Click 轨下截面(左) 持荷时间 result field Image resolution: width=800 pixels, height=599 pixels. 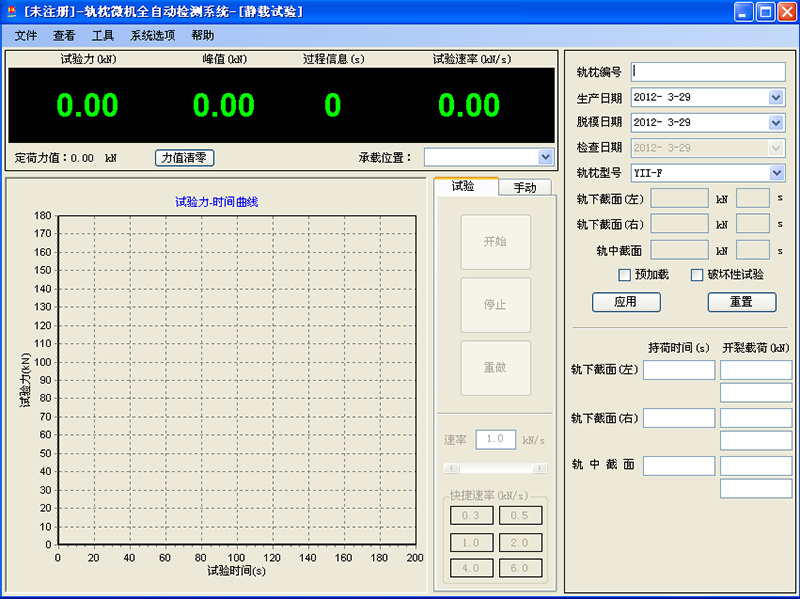[x=679, y=370]
